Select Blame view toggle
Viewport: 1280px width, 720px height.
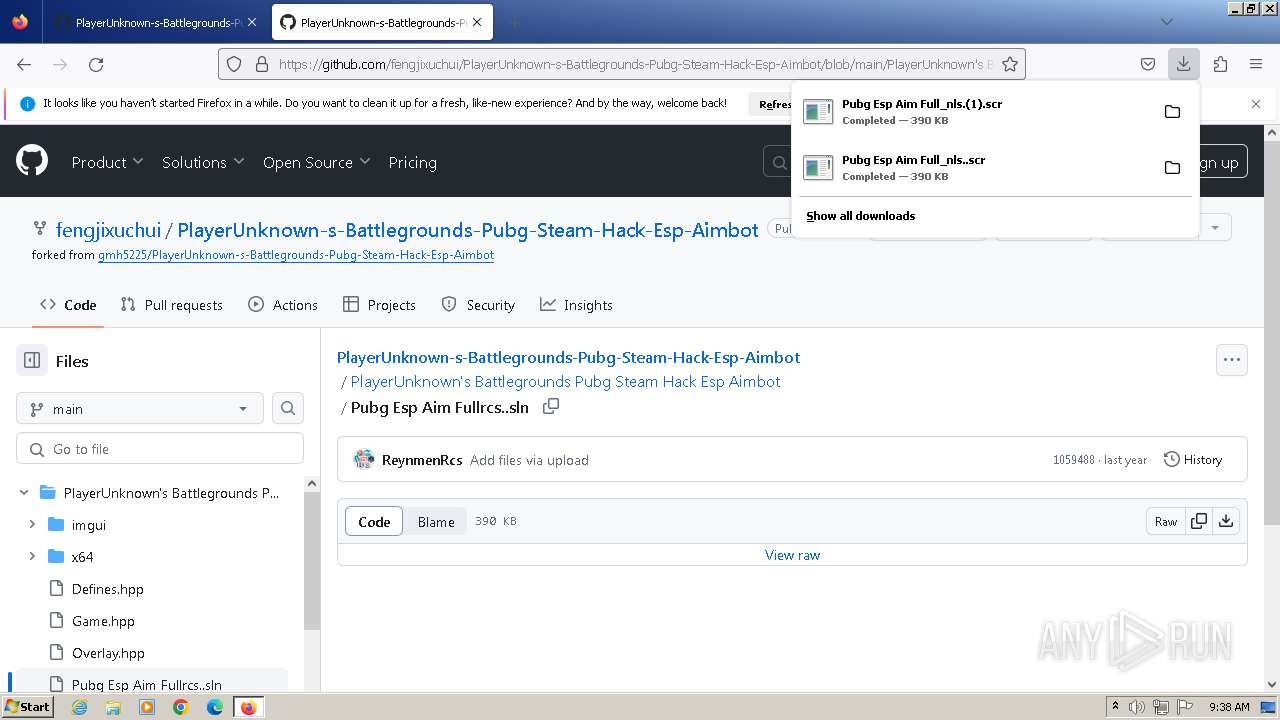coord(436,521)
